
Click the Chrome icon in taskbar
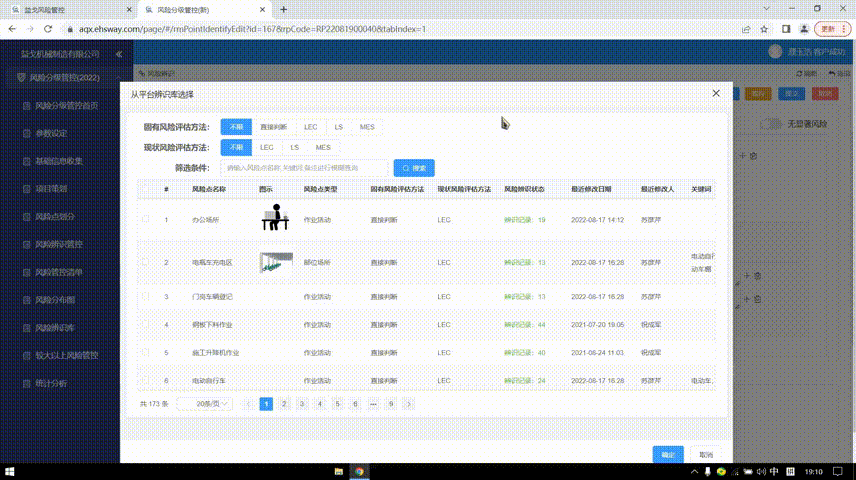pyautogui.click(x=359, y=471)
